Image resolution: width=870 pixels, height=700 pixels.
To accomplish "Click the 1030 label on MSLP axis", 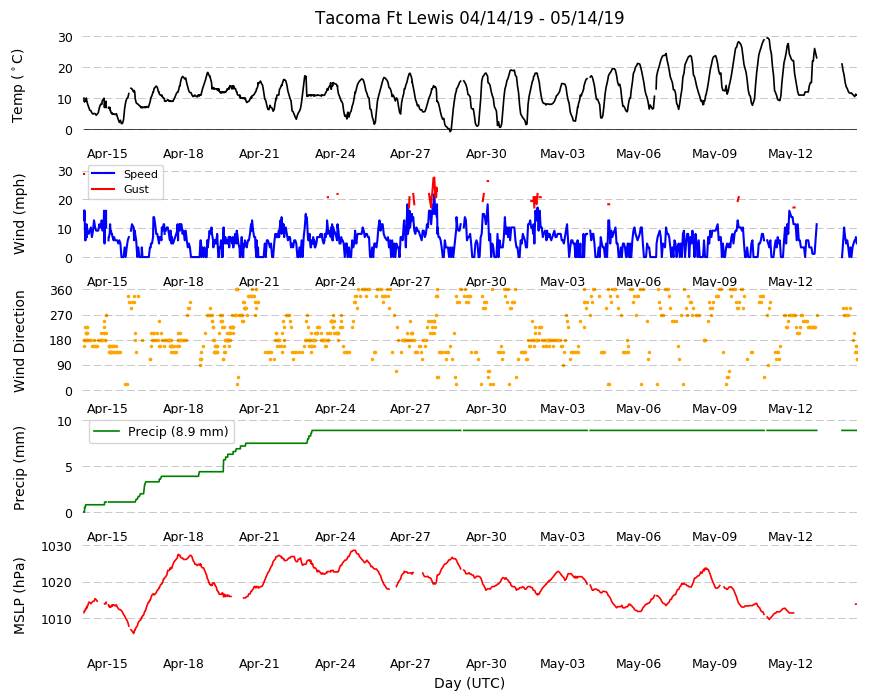I will coord(57,546).
